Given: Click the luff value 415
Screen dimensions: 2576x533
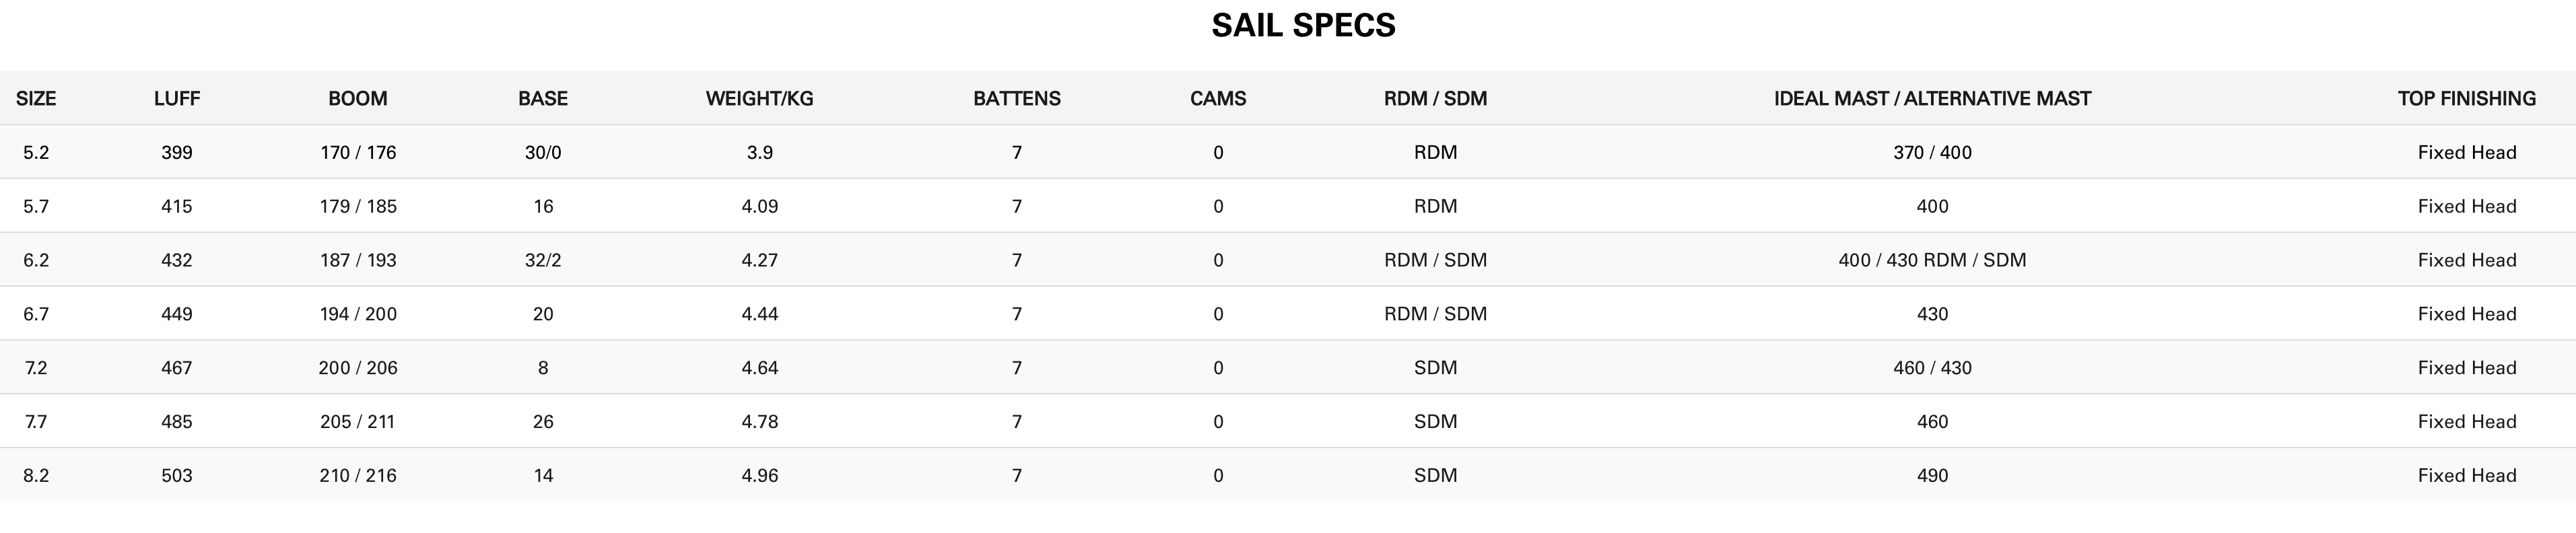Looking at the screenshot, I should [177, 206].
